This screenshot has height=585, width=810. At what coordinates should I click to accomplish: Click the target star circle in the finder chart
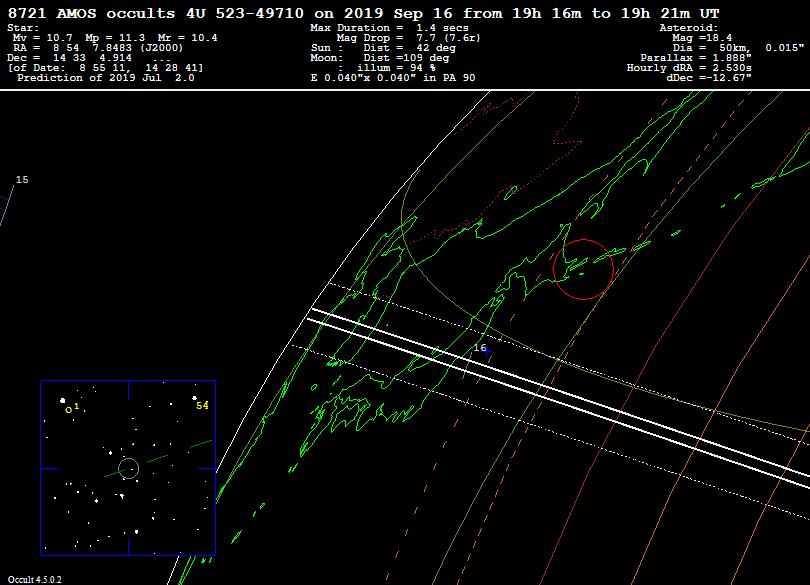129,469
